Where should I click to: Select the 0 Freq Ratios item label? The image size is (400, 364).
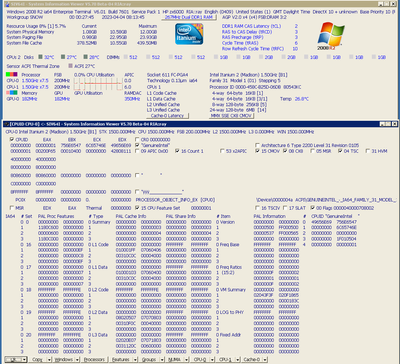[x=229, y=267]
